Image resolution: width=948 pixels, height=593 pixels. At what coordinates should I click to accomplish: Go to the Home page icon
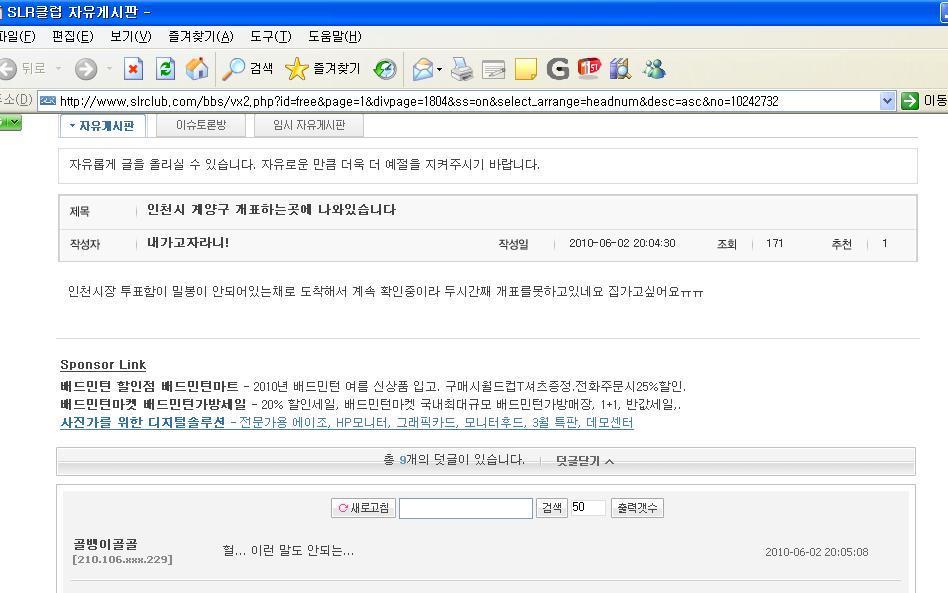pos(196,69)
